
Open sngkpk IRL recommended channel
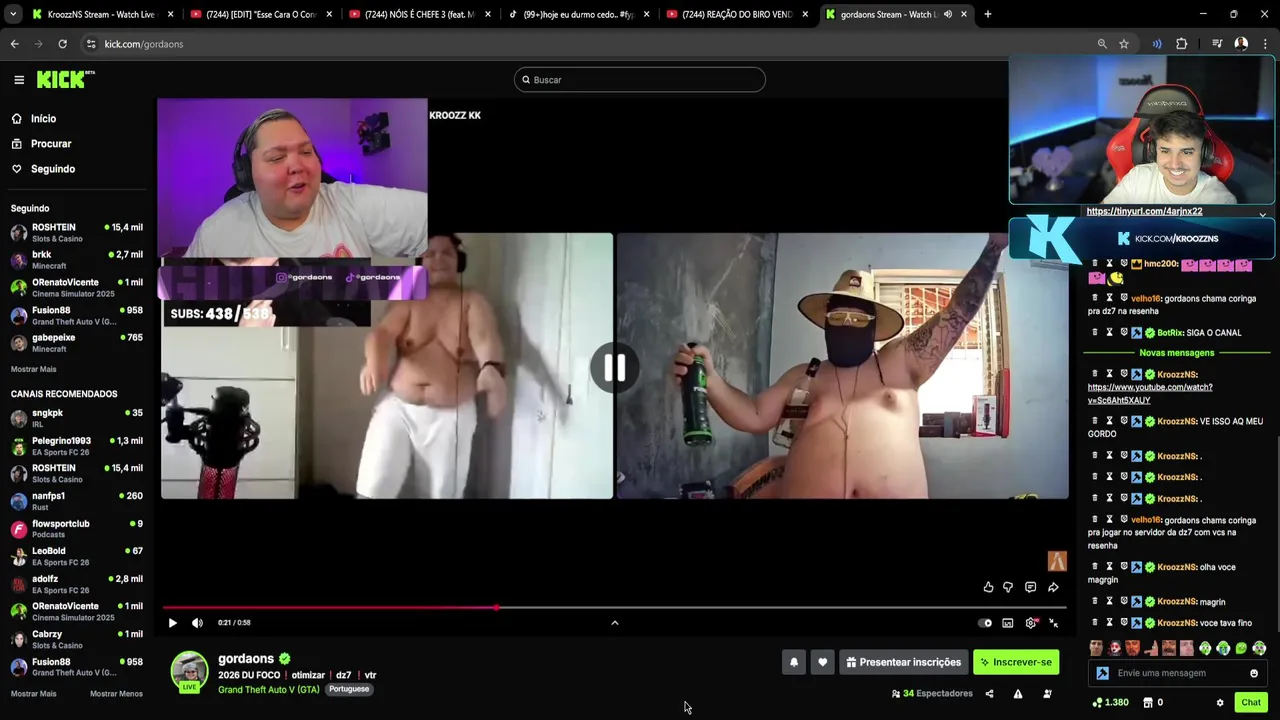tap(78, 418)
